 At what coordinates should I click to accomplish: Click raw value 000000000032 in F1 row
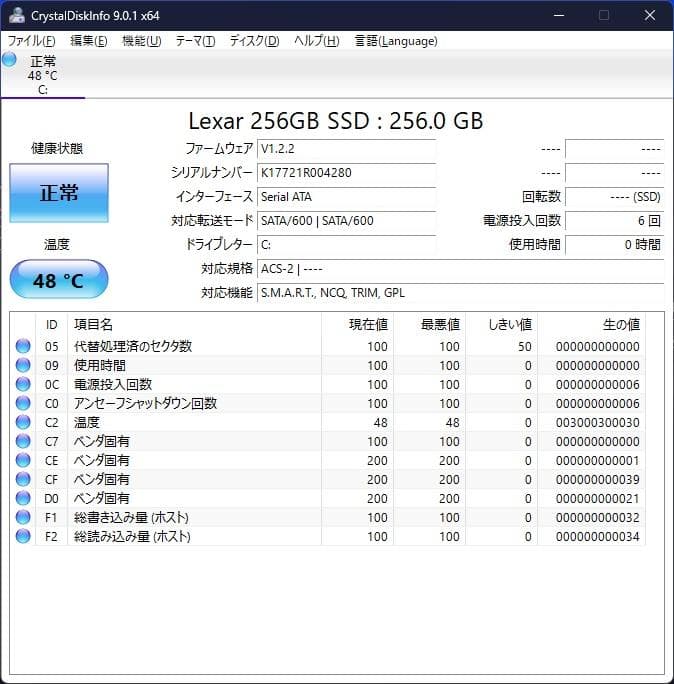point(598,518)
